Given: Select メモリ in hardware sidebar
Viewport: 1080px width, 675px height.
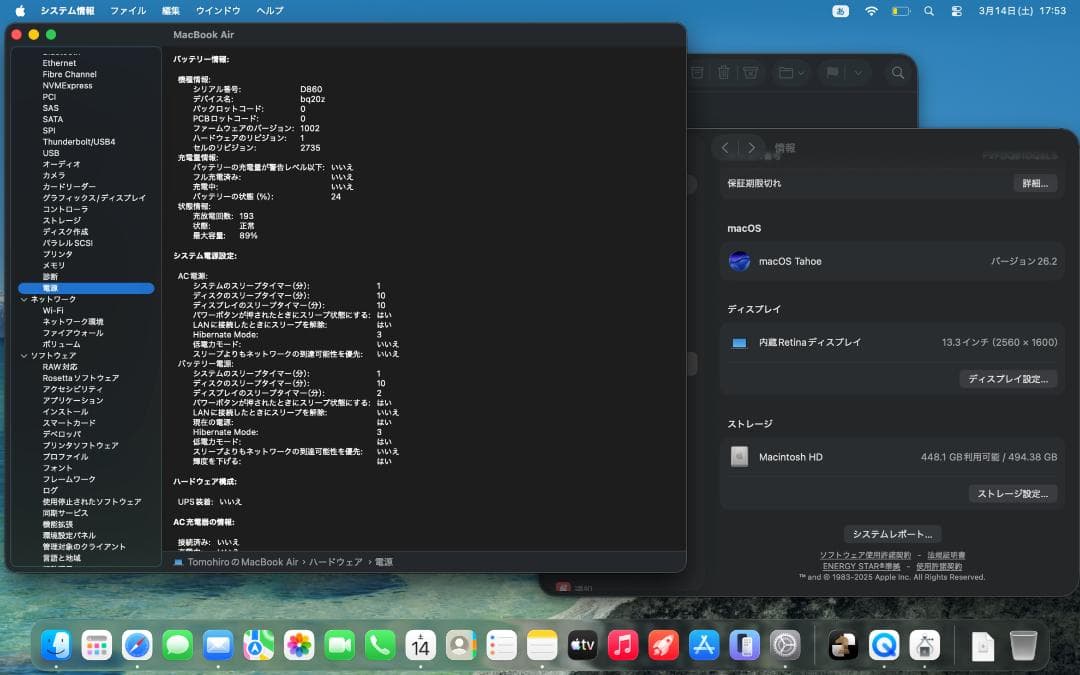Looking at the screenshot, I should point(54,265).
